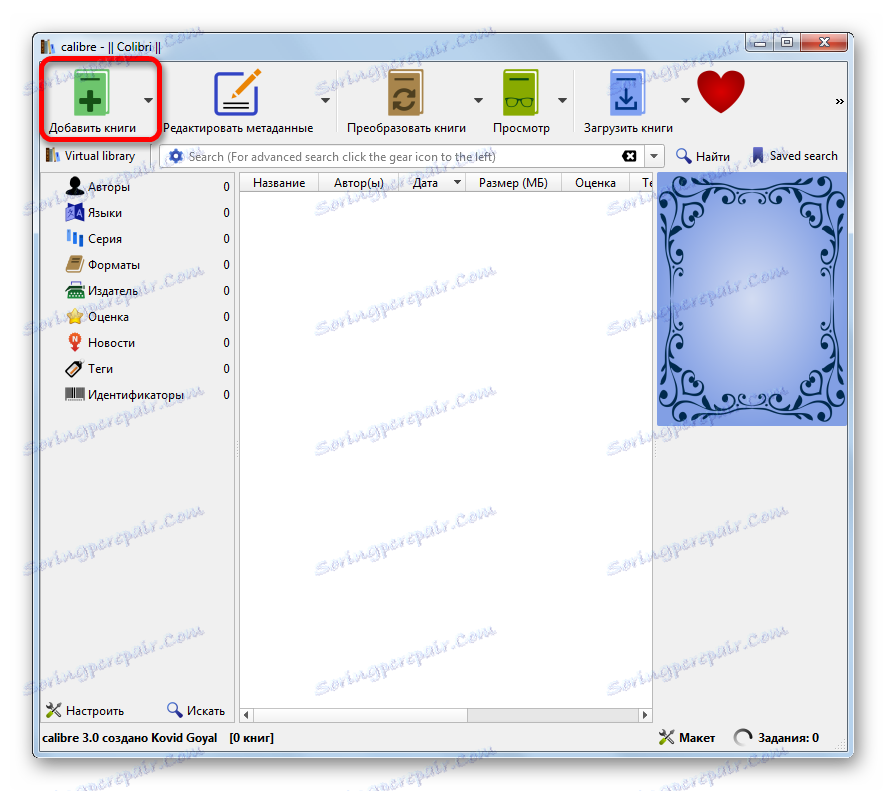Select the Форматы tag browser row

(137, 264)
